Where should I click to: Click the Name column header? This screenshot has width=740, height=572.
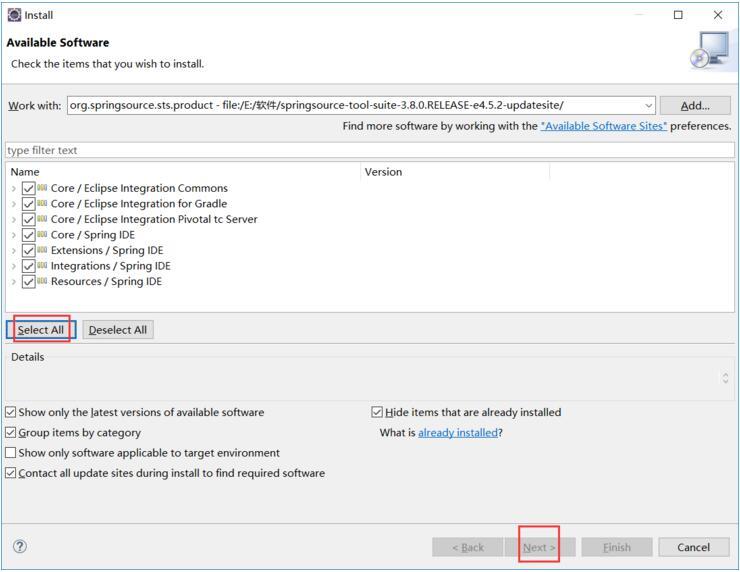[183, 172]
